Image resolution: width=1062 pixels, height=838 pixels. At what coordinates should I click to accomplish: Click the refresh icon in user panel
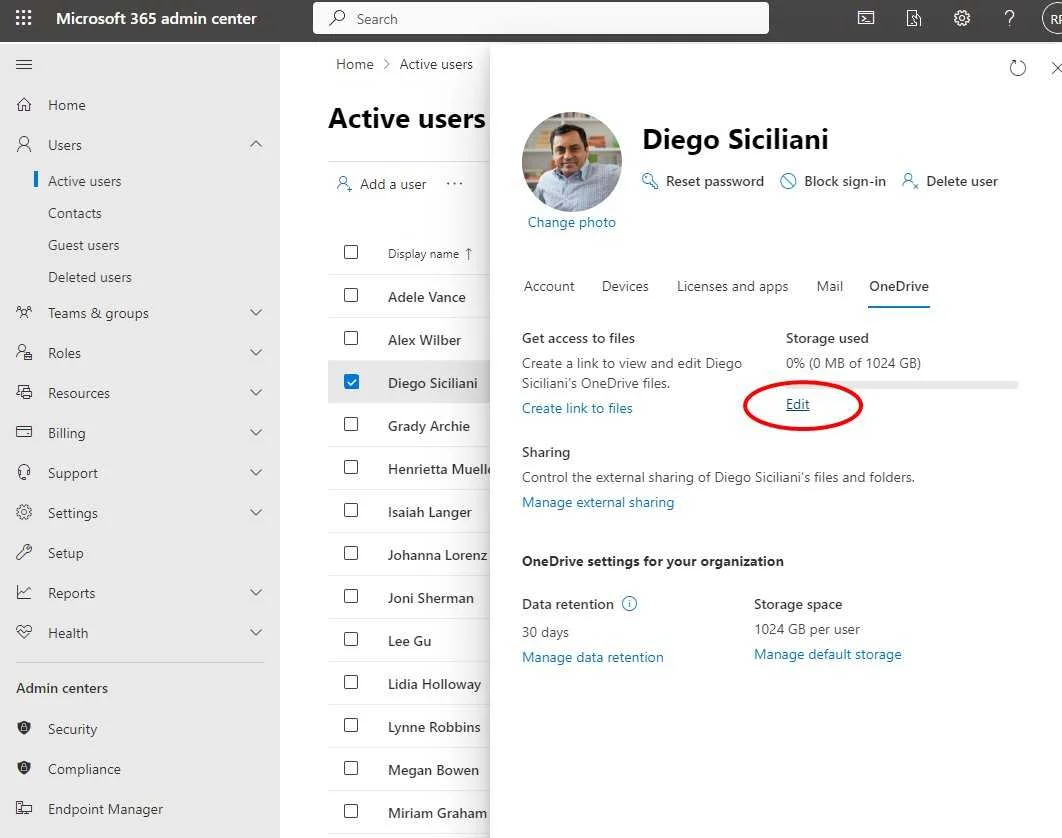click(x=1017, y=68)
